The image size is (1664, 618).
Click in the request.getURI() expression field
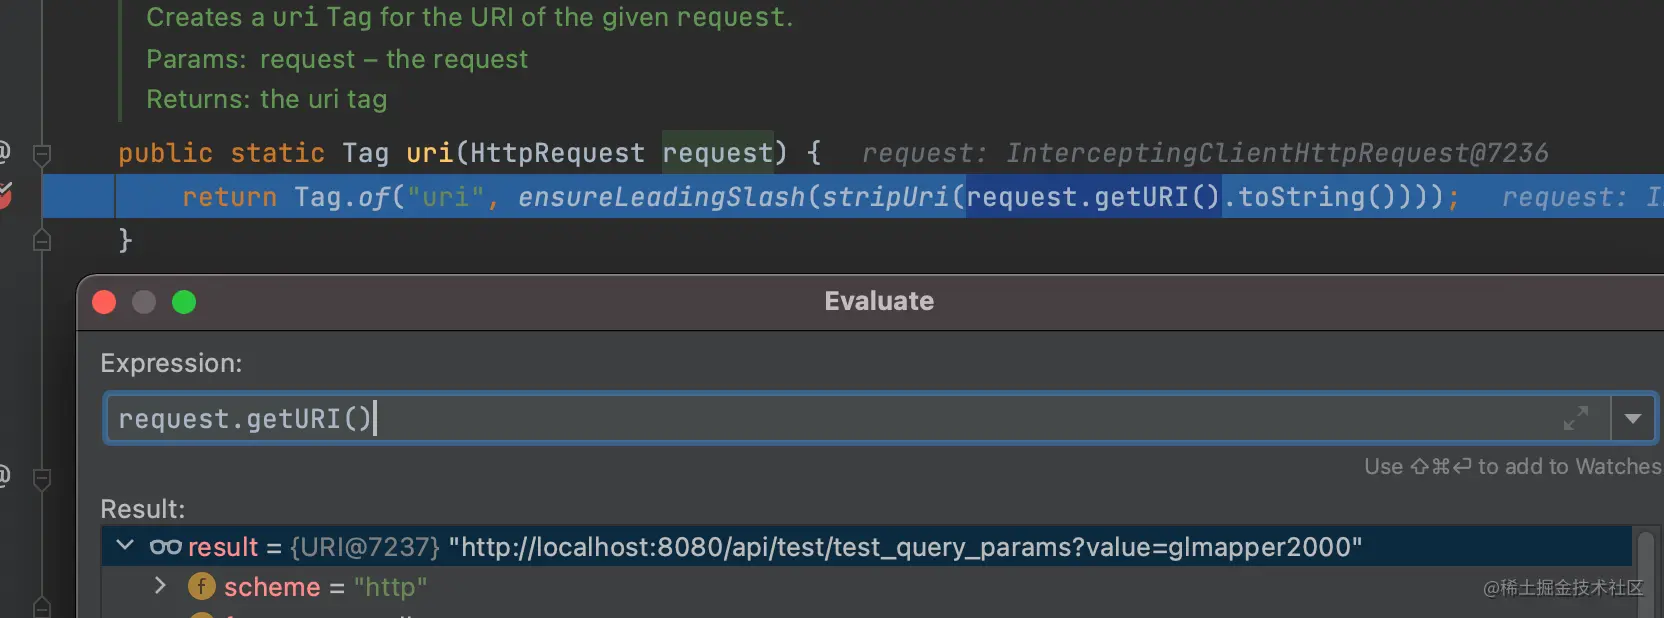[x=857, y=418]
